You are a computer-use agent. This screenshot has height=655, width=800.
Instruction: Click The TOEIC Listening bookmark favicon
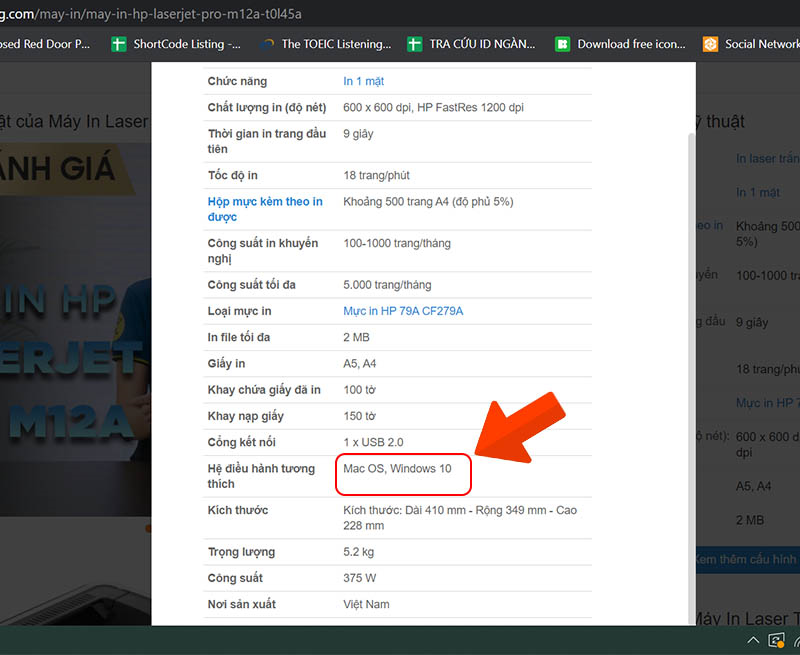266,44
